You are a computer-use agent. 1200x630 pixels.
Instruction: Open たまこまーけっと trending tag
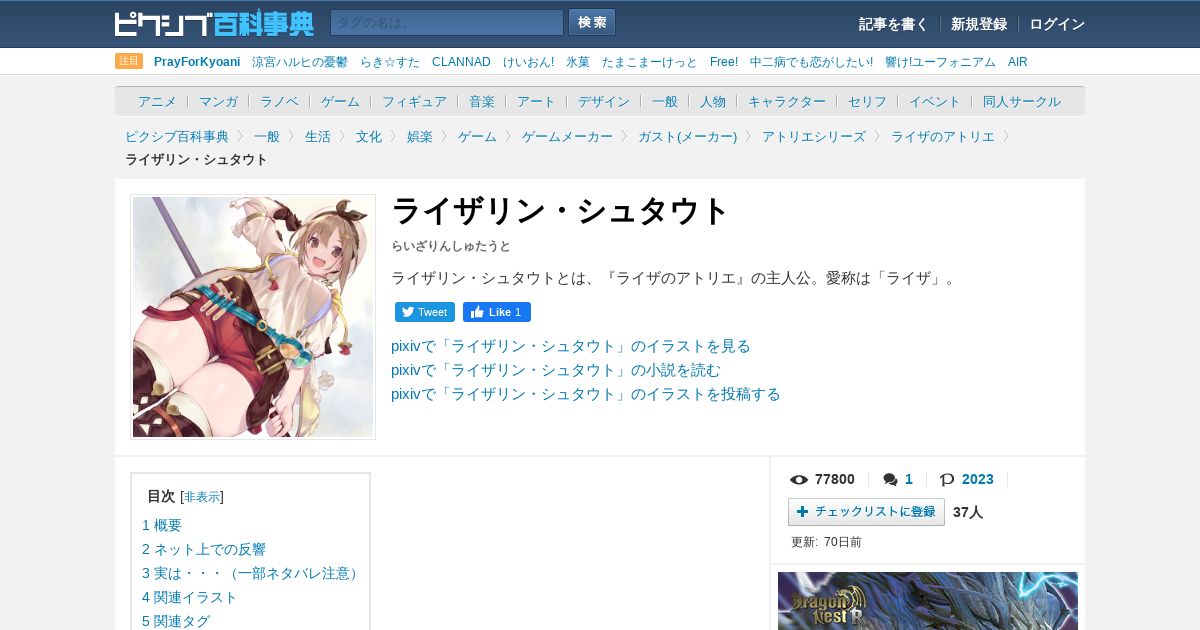click(650, 62)
